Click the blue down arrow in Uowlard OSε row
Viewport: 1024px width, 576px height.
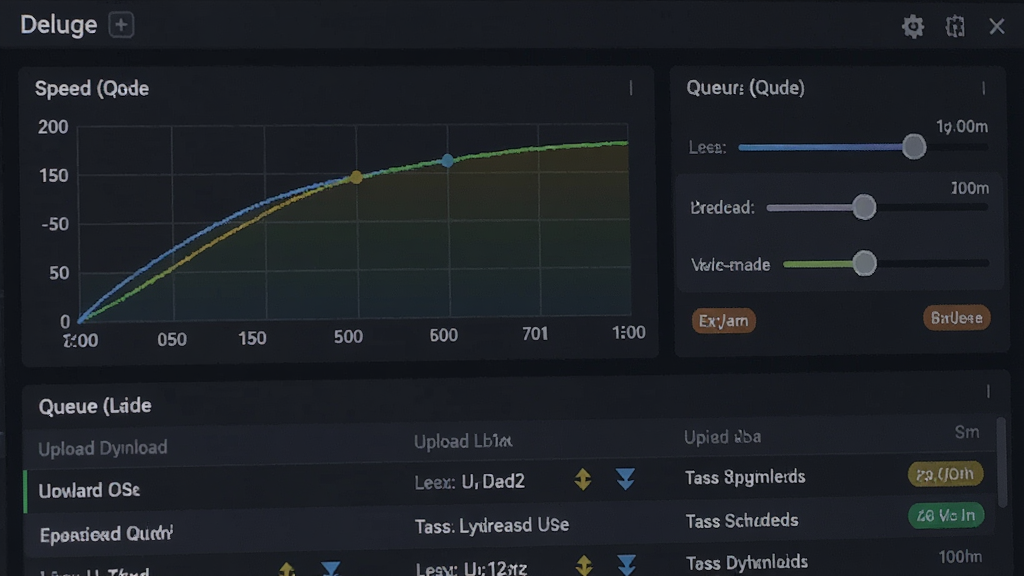click(625, 479)
